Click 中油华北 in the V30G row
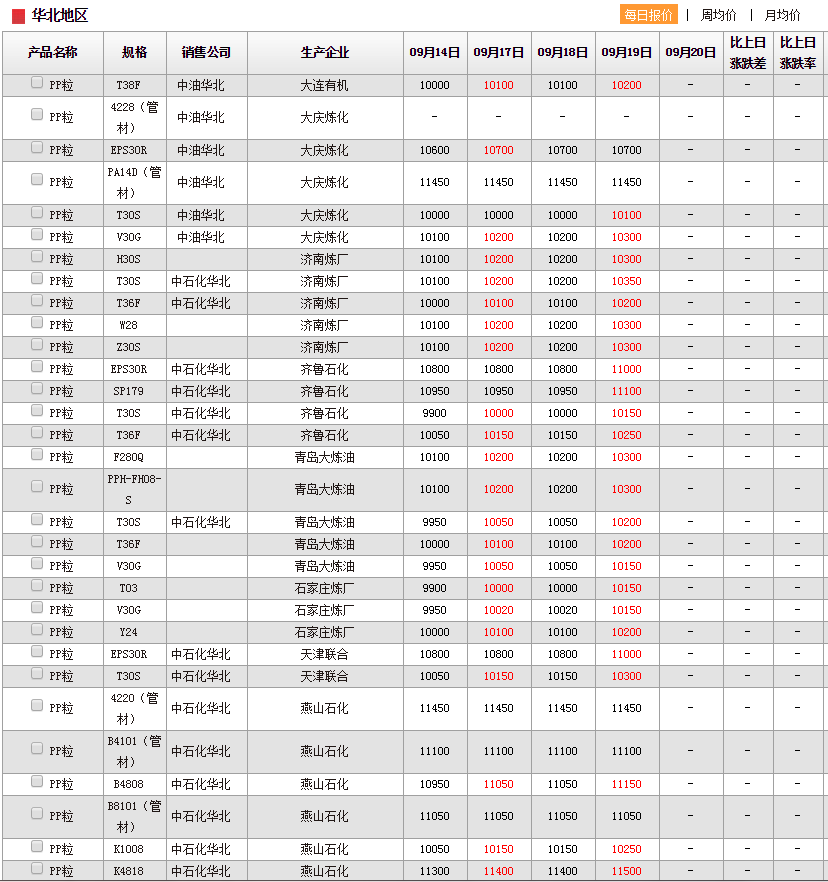The image size is (828, 882). point(201,237)
